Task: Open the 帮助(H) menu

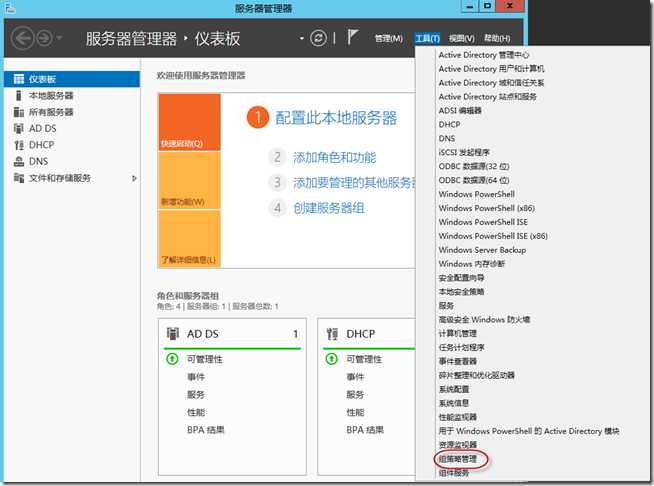Action: [x=497, y=38]
